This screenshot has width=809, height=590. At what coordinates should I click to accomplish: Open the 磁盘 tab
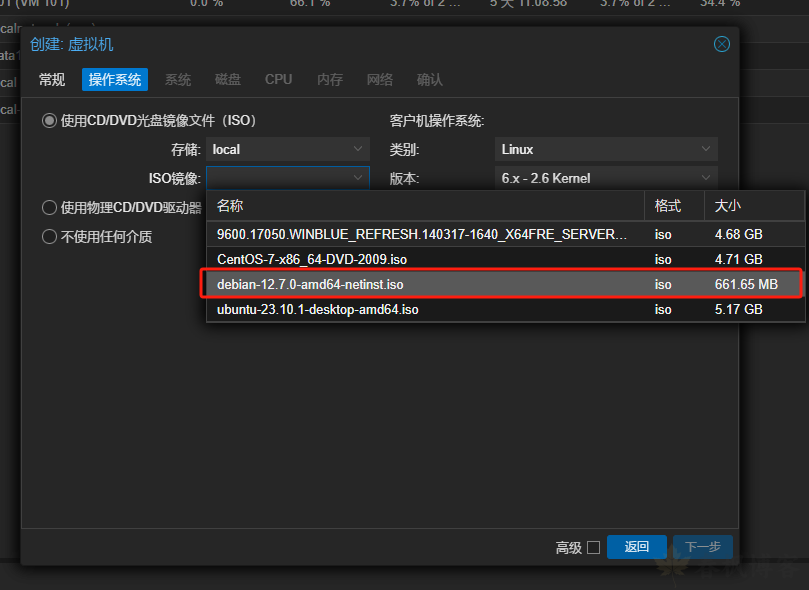pos(228,79)
